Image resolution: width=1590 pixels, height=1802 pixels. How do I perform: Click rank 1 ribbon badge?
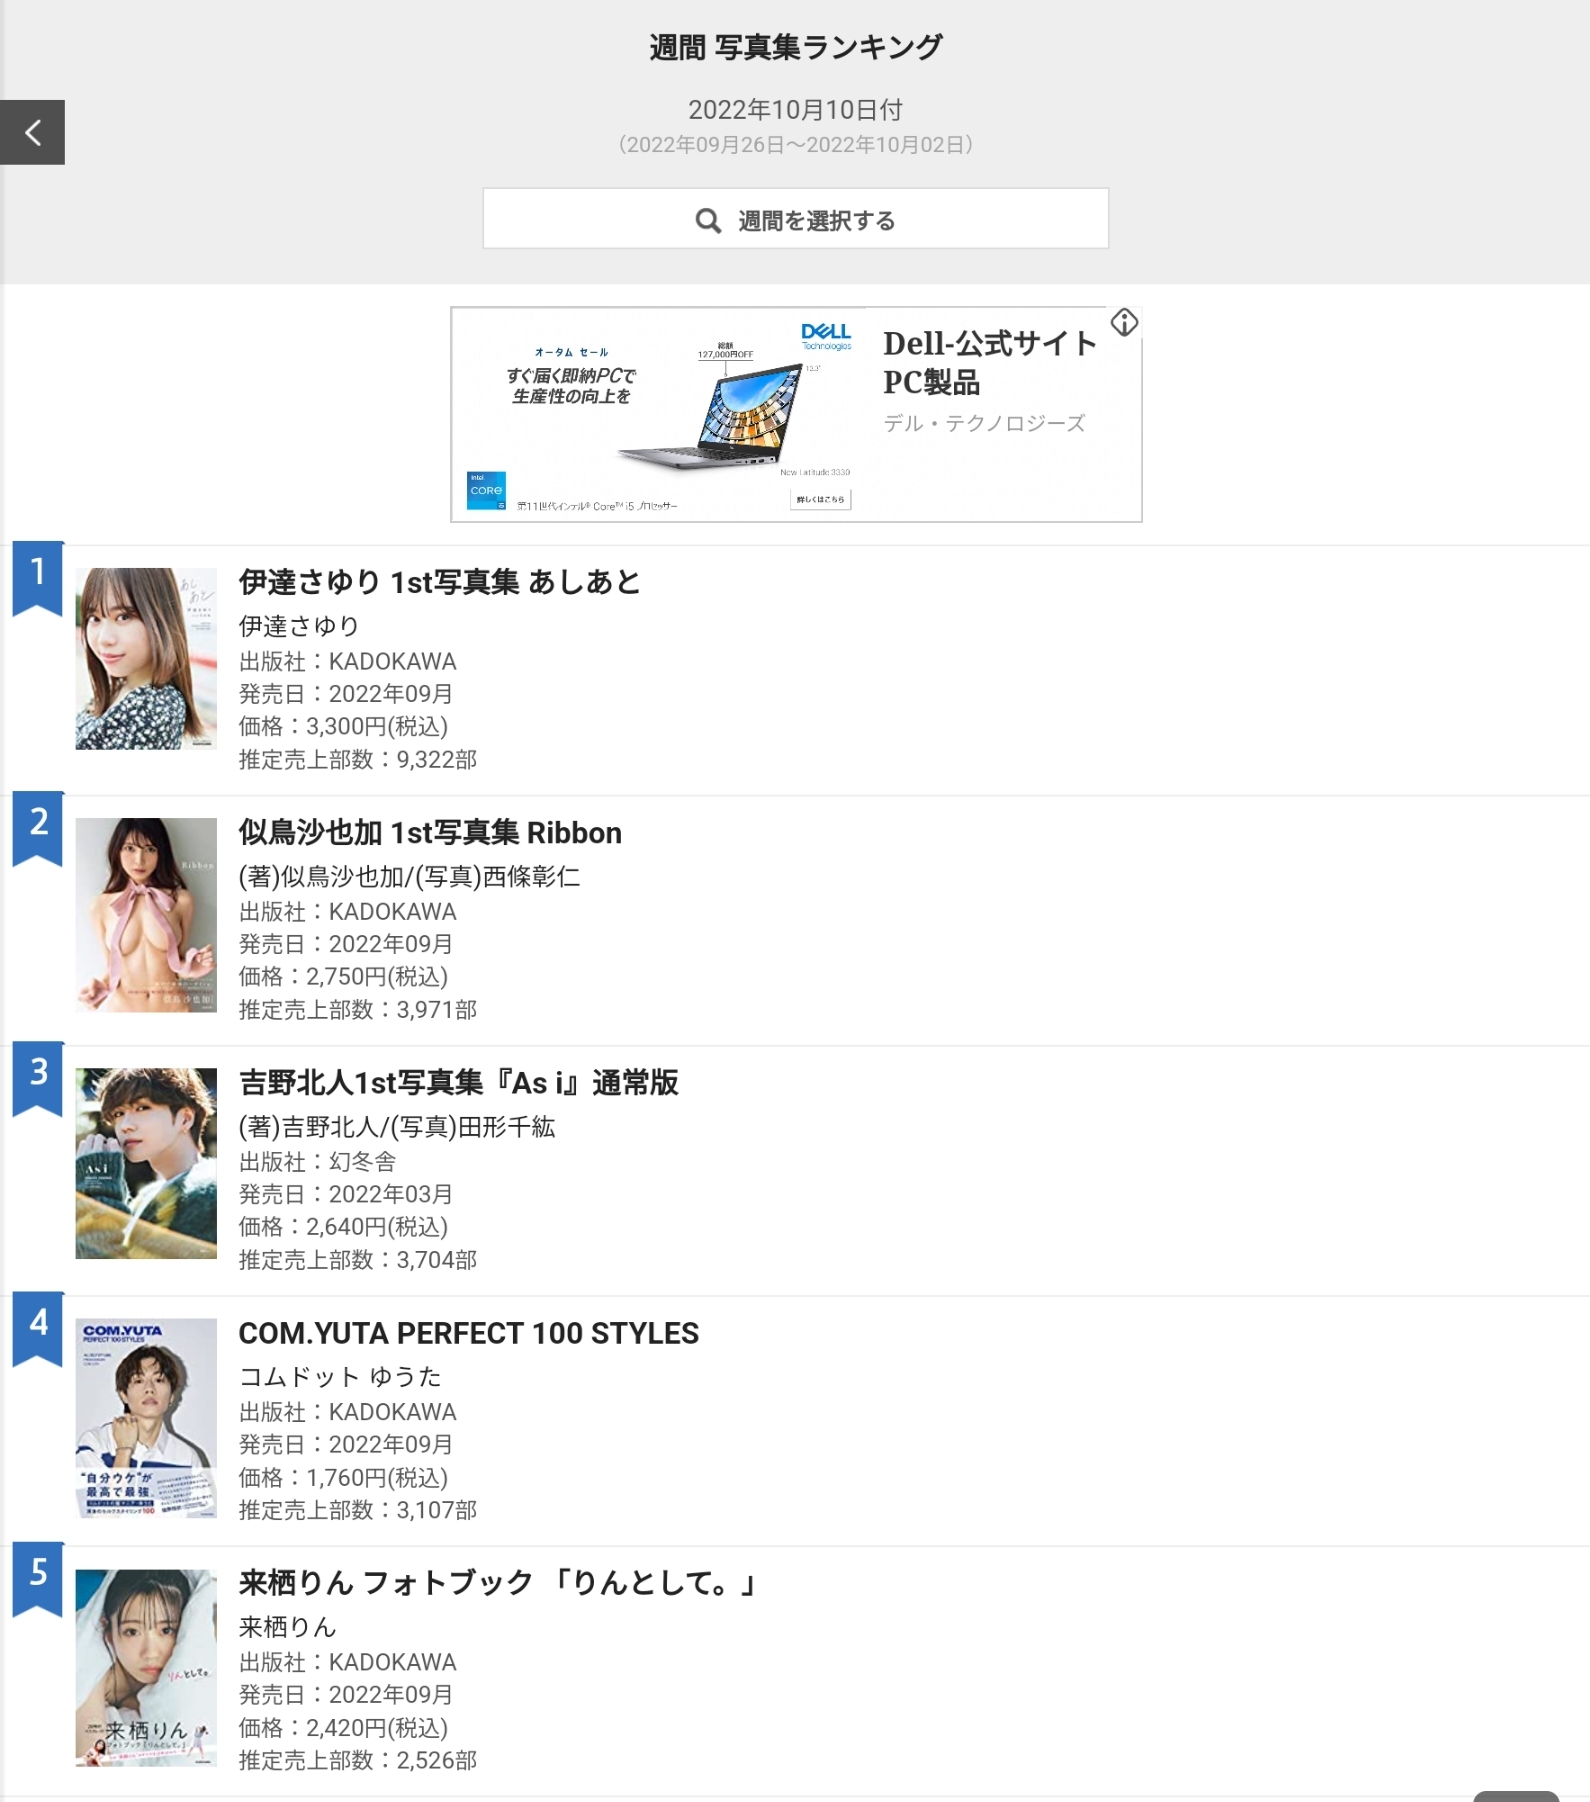38,579
